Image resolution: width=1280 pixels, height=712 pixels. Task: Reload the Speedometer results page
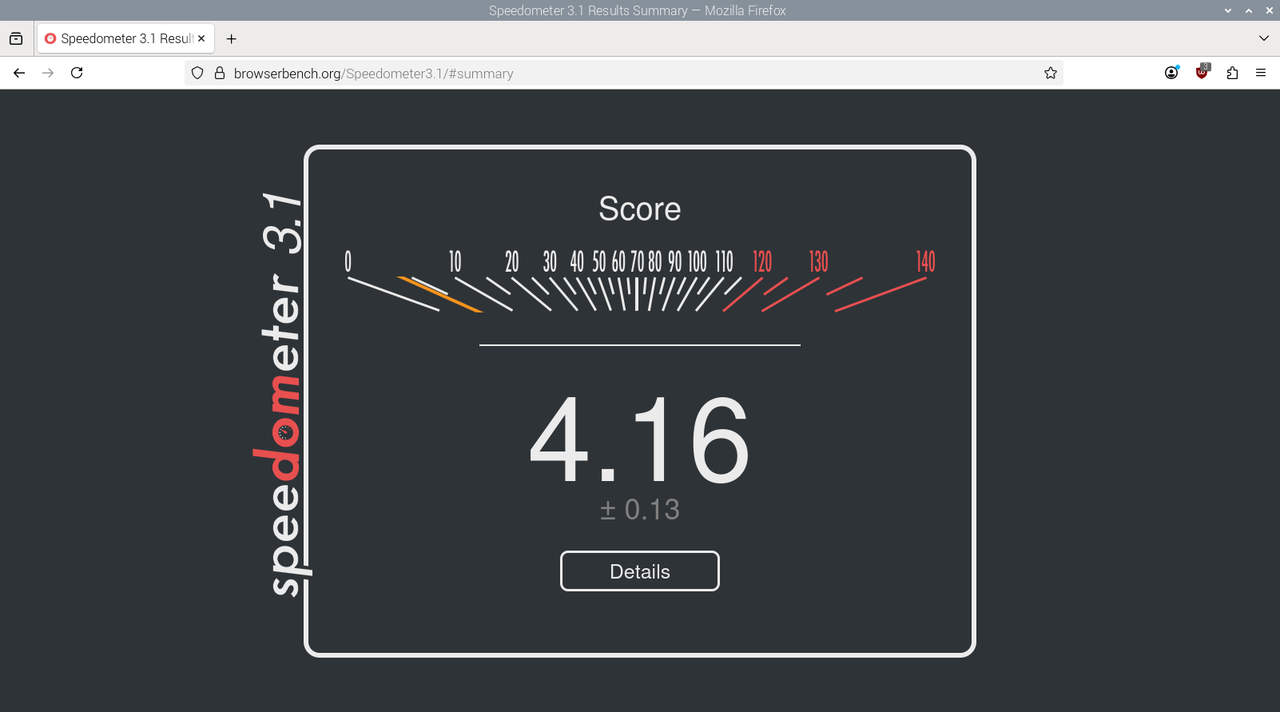[x=77, y=73]
